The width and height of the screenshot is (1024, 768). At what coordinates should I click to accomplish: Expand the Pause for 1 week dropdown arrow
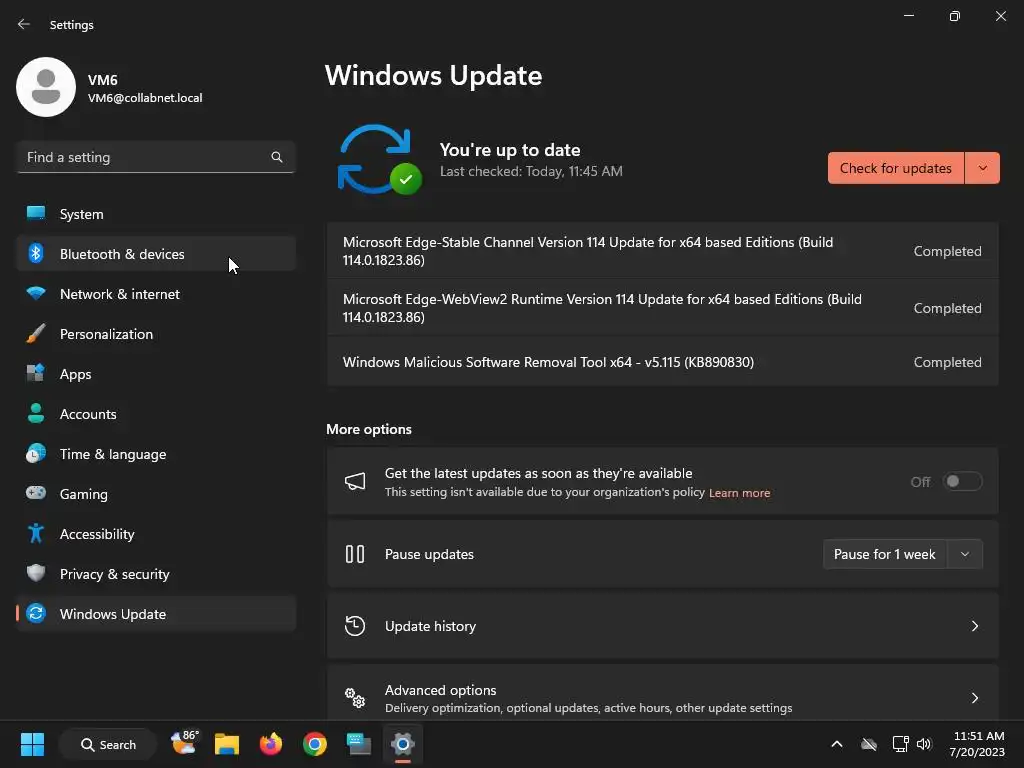coord(965,554)
